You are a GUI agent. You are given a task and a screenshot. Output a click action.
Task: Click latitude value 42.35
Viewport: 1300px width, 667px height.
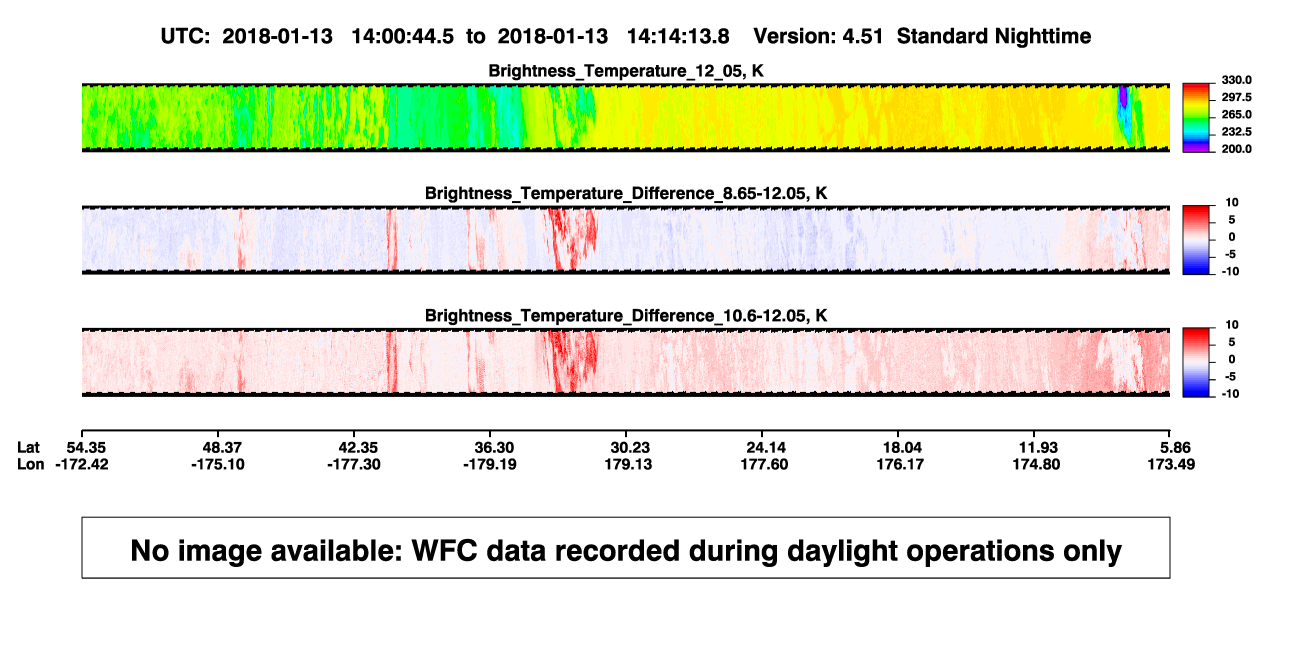pyautogui.click(x=356, y=447)
